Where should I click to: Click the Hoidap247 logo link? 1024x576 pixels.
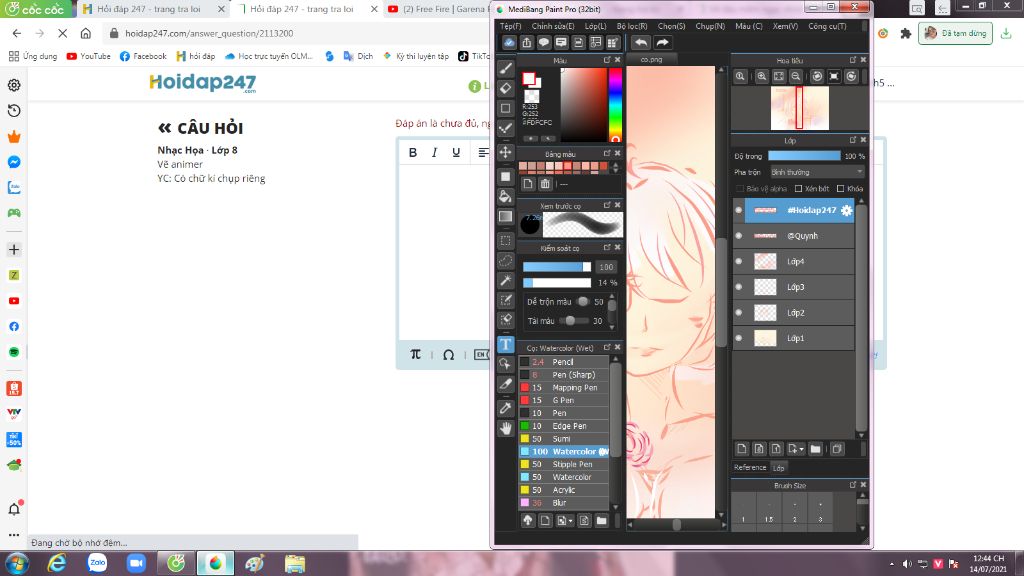pyautogui.click(x=202, y=83)
